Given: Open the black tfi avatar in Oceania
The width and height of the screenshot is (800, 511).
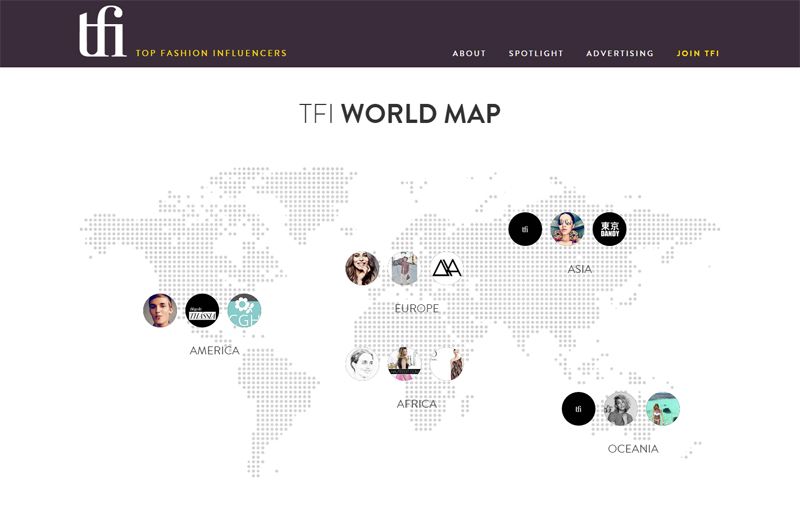Looking at the screenshot, I should coord(579,408).
